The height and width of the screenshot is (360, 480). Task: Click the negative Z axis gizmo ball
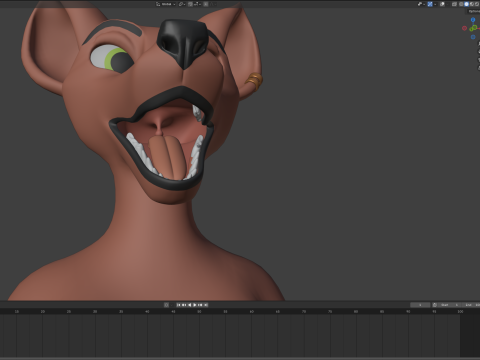(473, 37)
